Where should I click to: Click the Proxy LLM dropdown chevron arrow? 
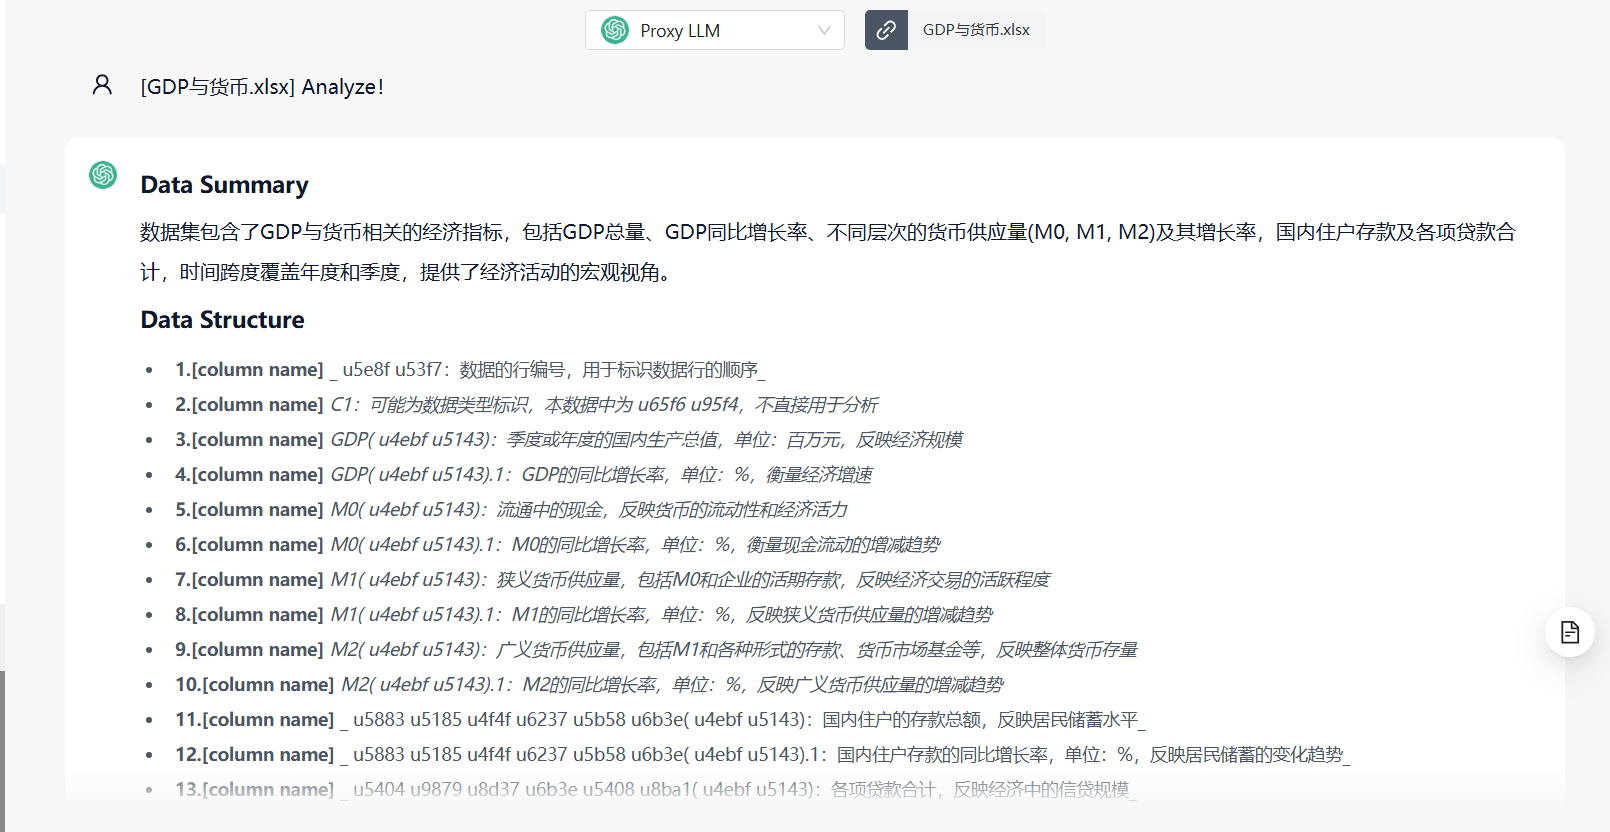coord(824,30)
